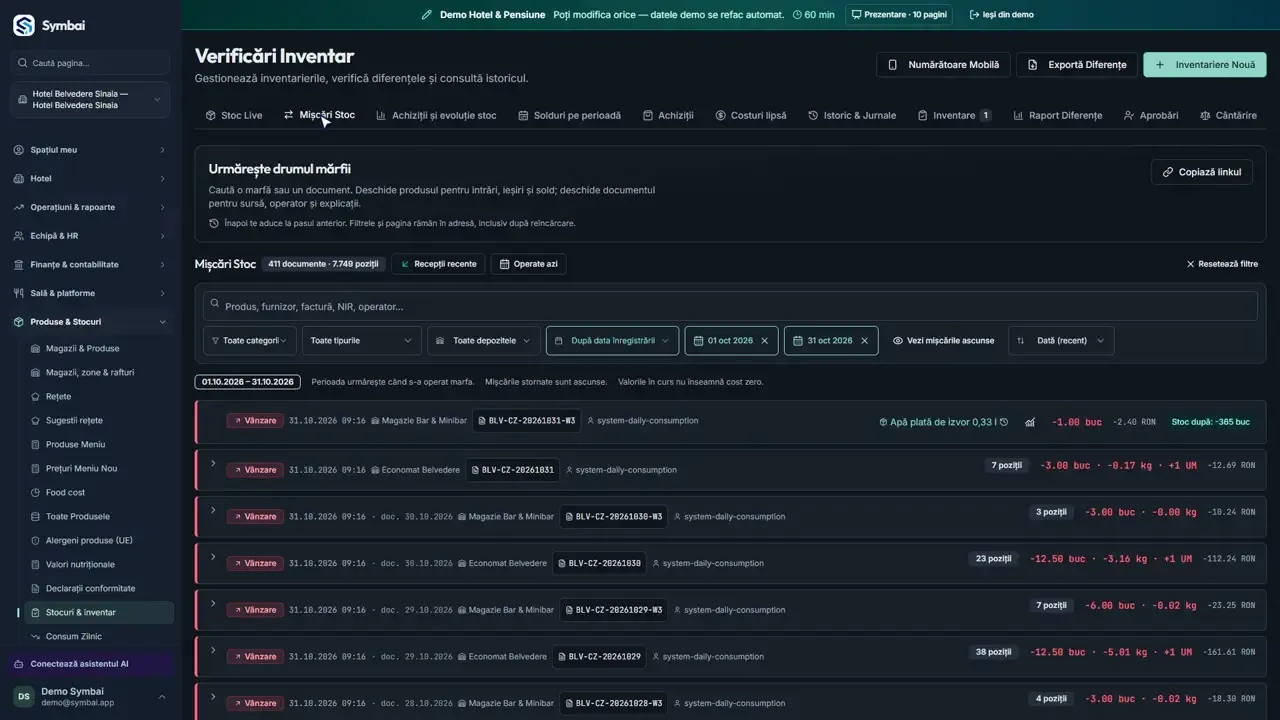
Task: Open Magazii & Produse in the sidebar
Action: pos(82,349)
